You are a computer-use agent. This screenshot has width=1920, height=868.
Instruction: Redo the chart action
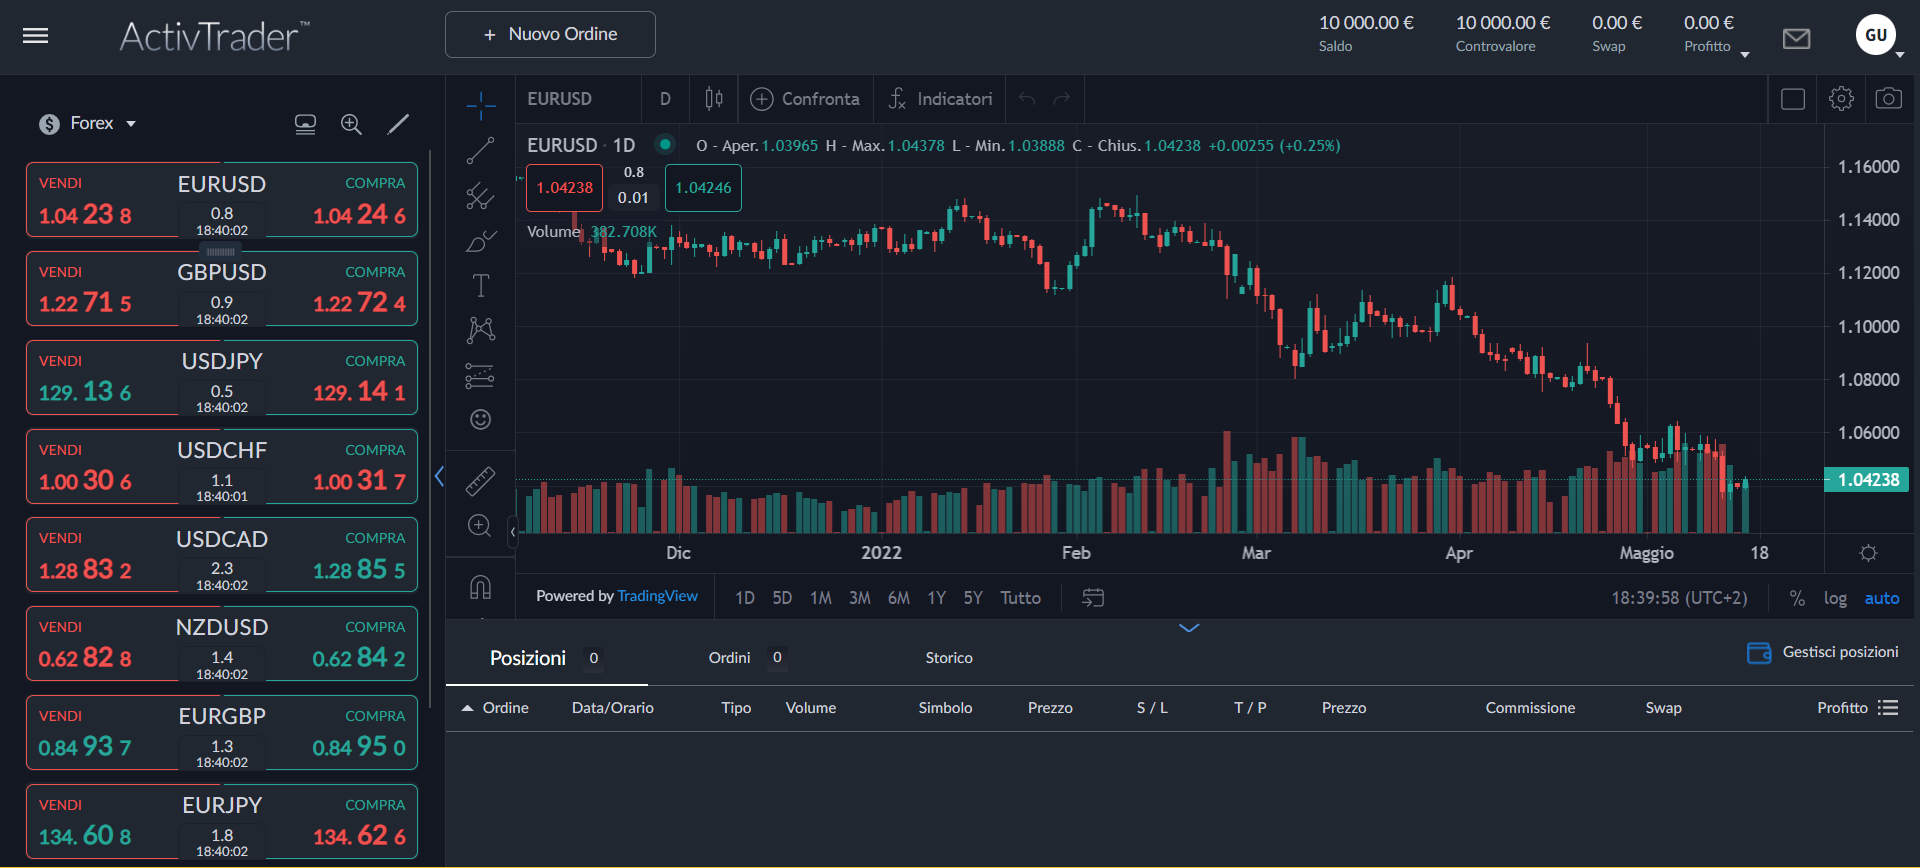click(1062, 99)
